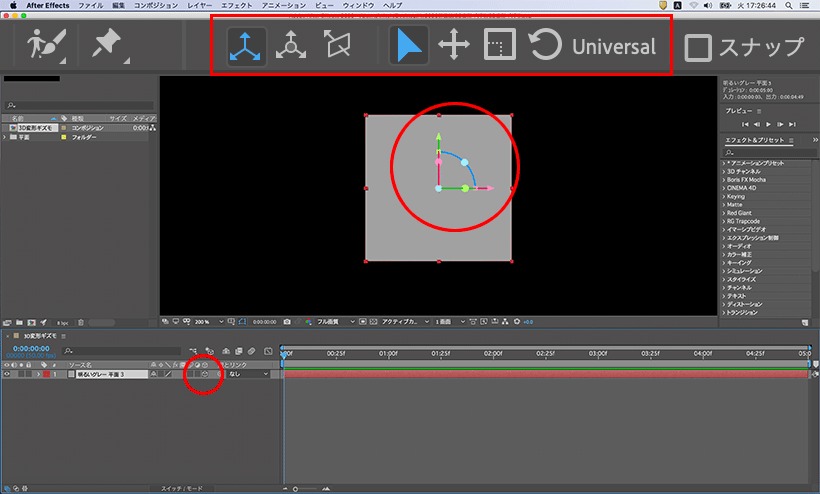Open the 1画面 view layout dropdown
This screenshot has width=820, height=494.
(450, 322)
